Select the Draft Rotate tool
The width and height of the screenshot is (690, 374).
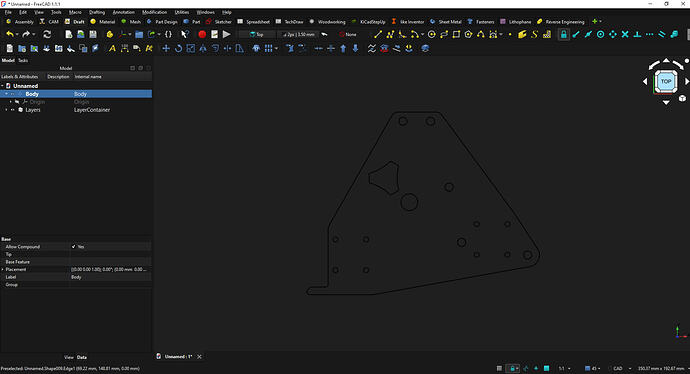(178, 48)
